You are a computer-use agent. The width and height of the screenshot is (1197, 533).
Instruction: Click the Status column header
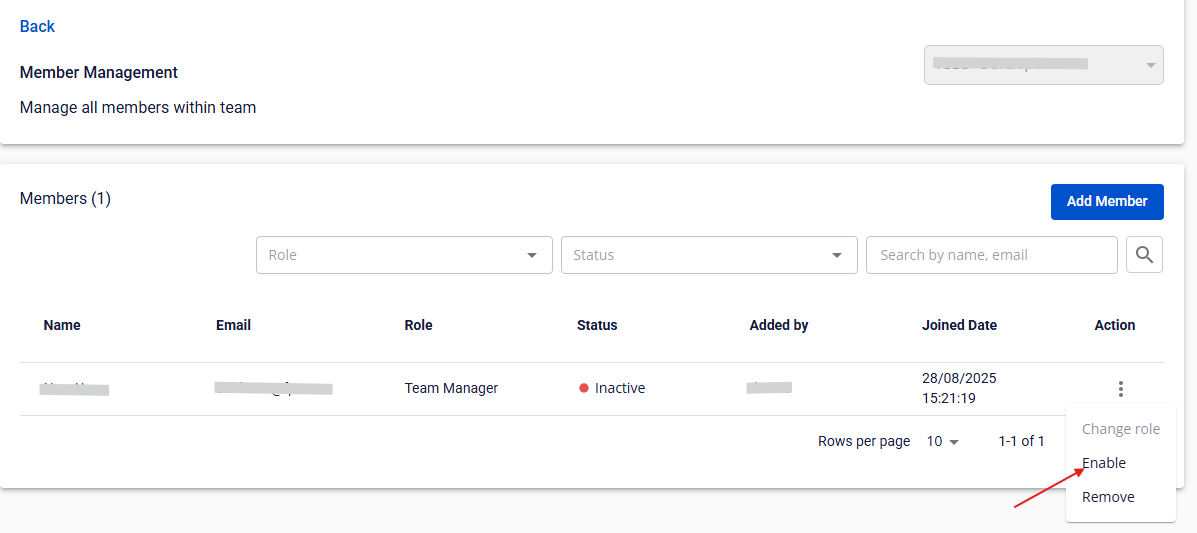(x=597, y=325)
